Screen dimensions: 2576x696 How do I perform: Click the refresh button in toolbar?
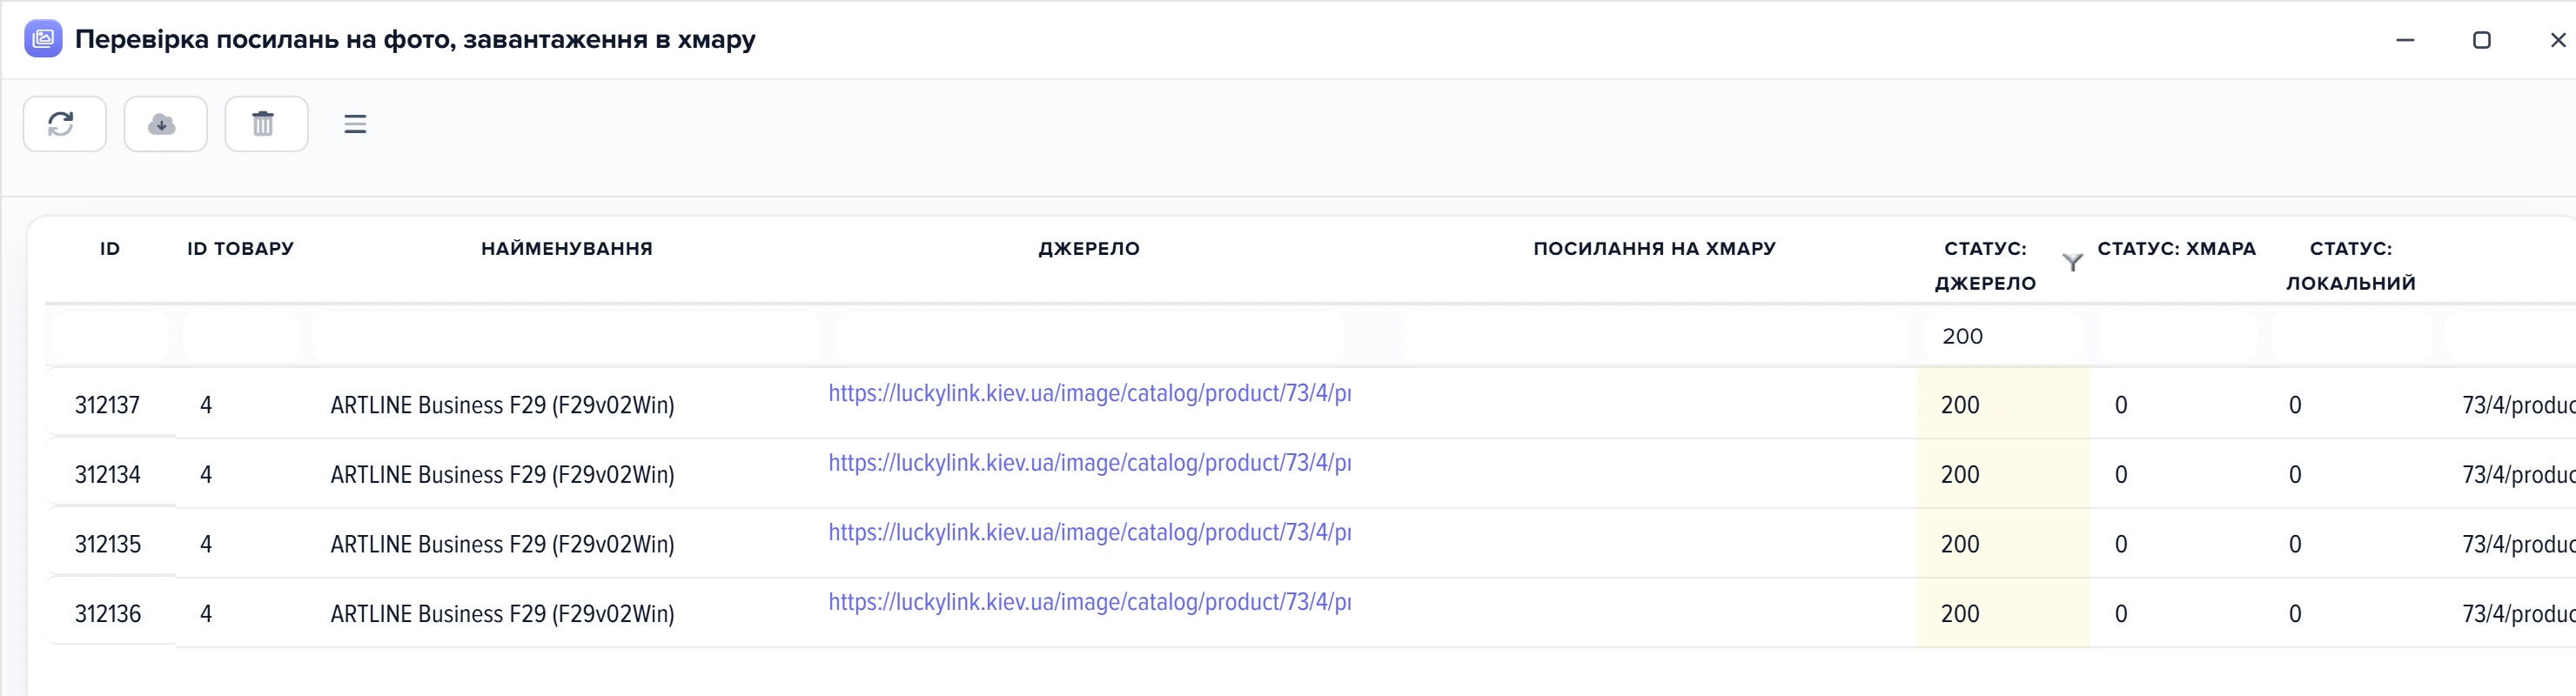tap(65, 124)
